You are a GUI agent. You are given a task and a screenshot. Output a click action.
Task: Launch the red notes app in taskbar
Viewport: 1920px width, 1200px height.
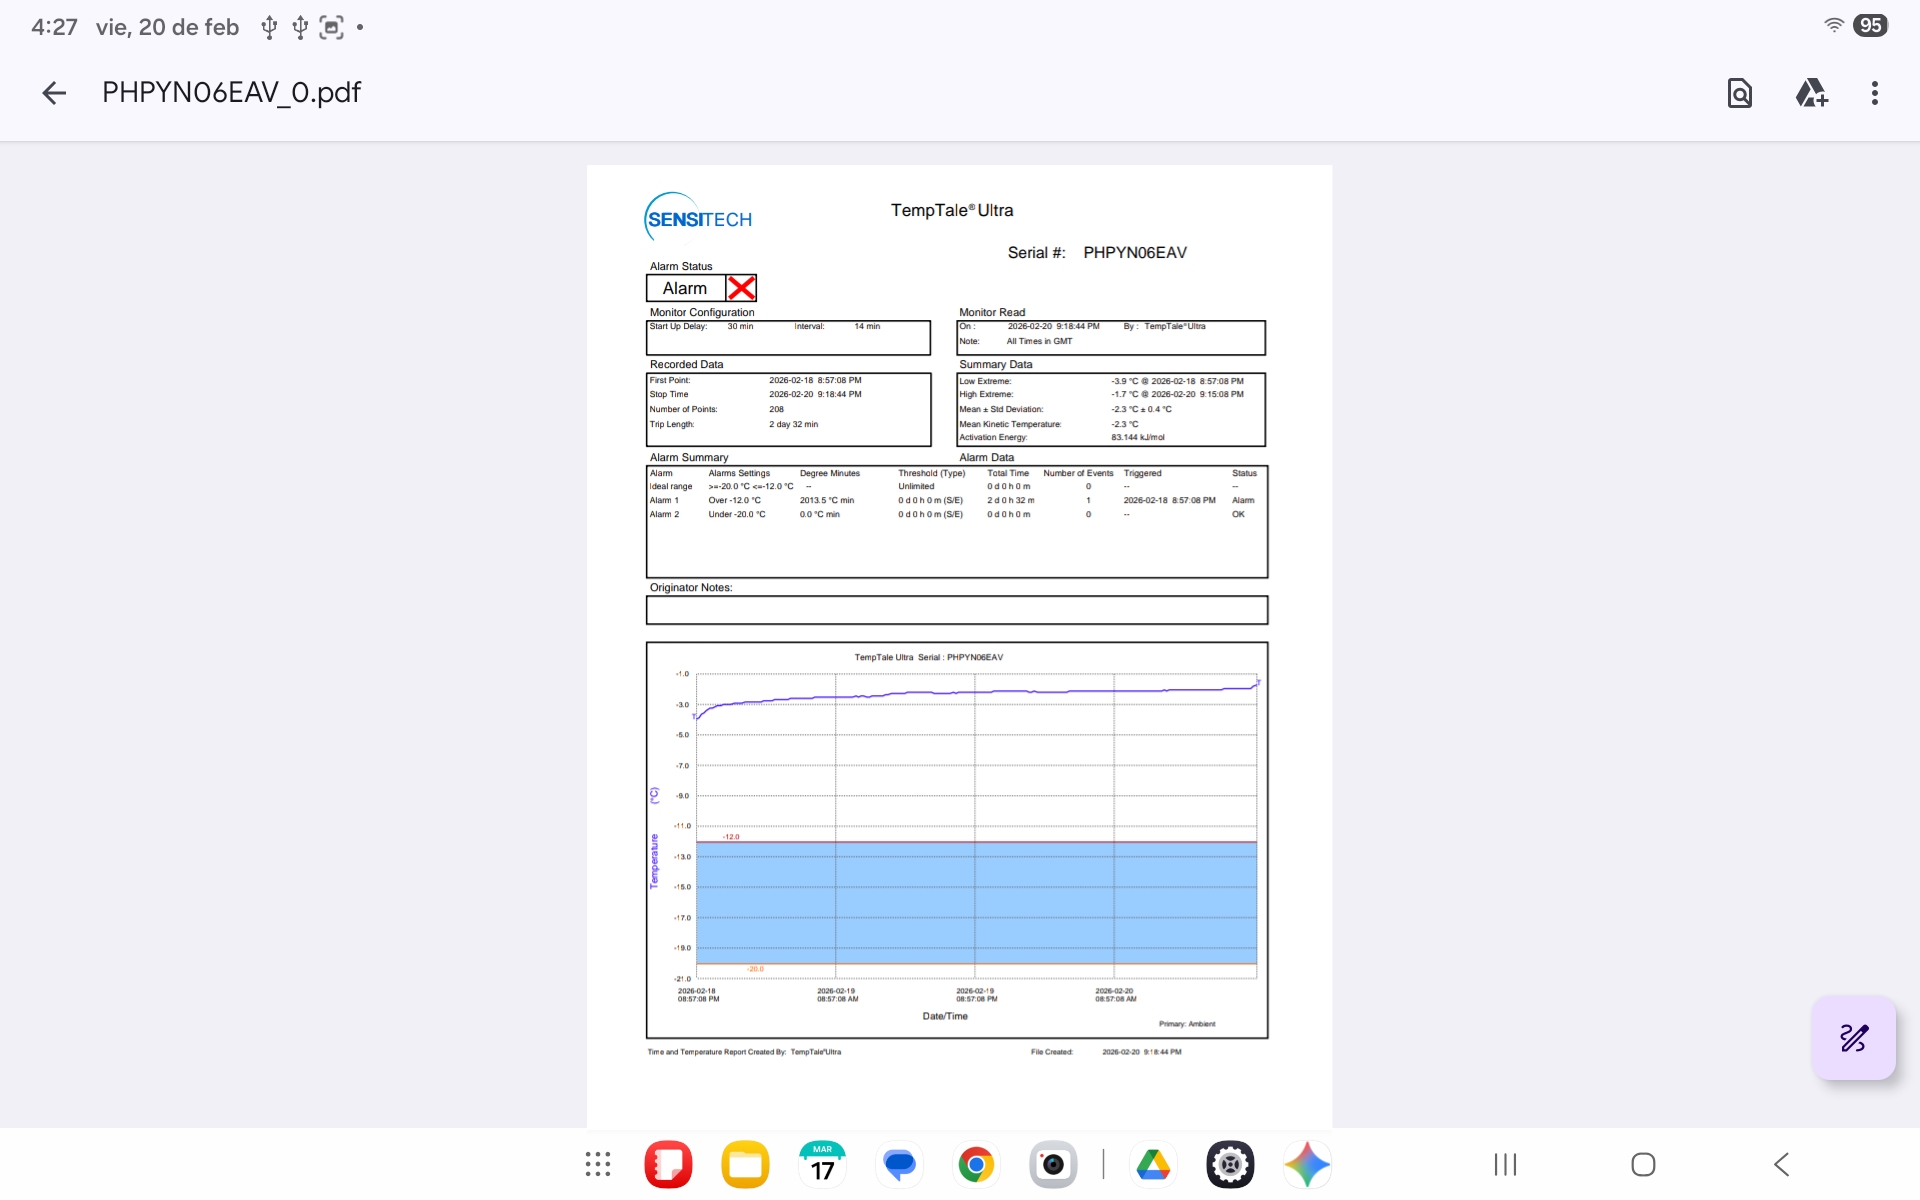coord(668,1164)
